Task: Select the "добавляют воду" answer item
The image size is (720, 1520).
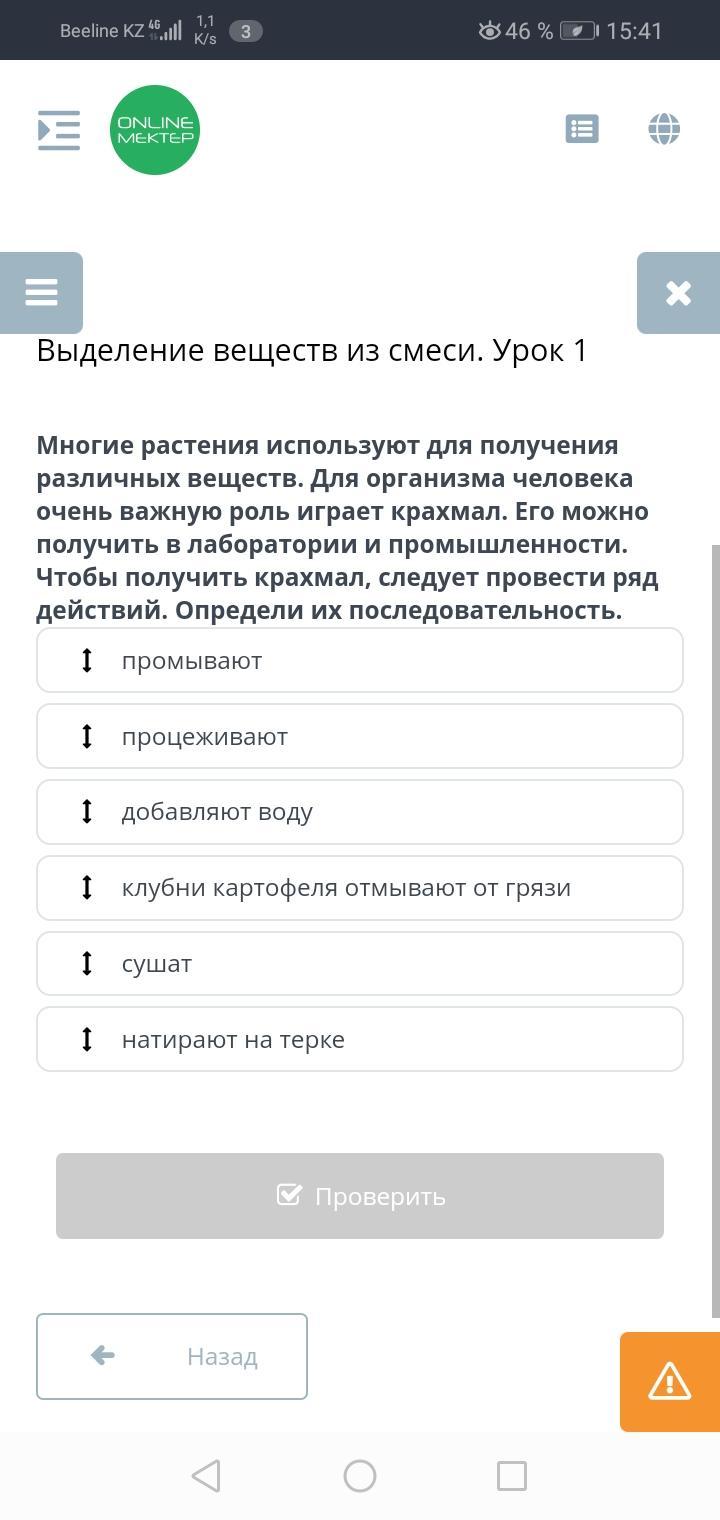Action: click(x=360, y=812)
